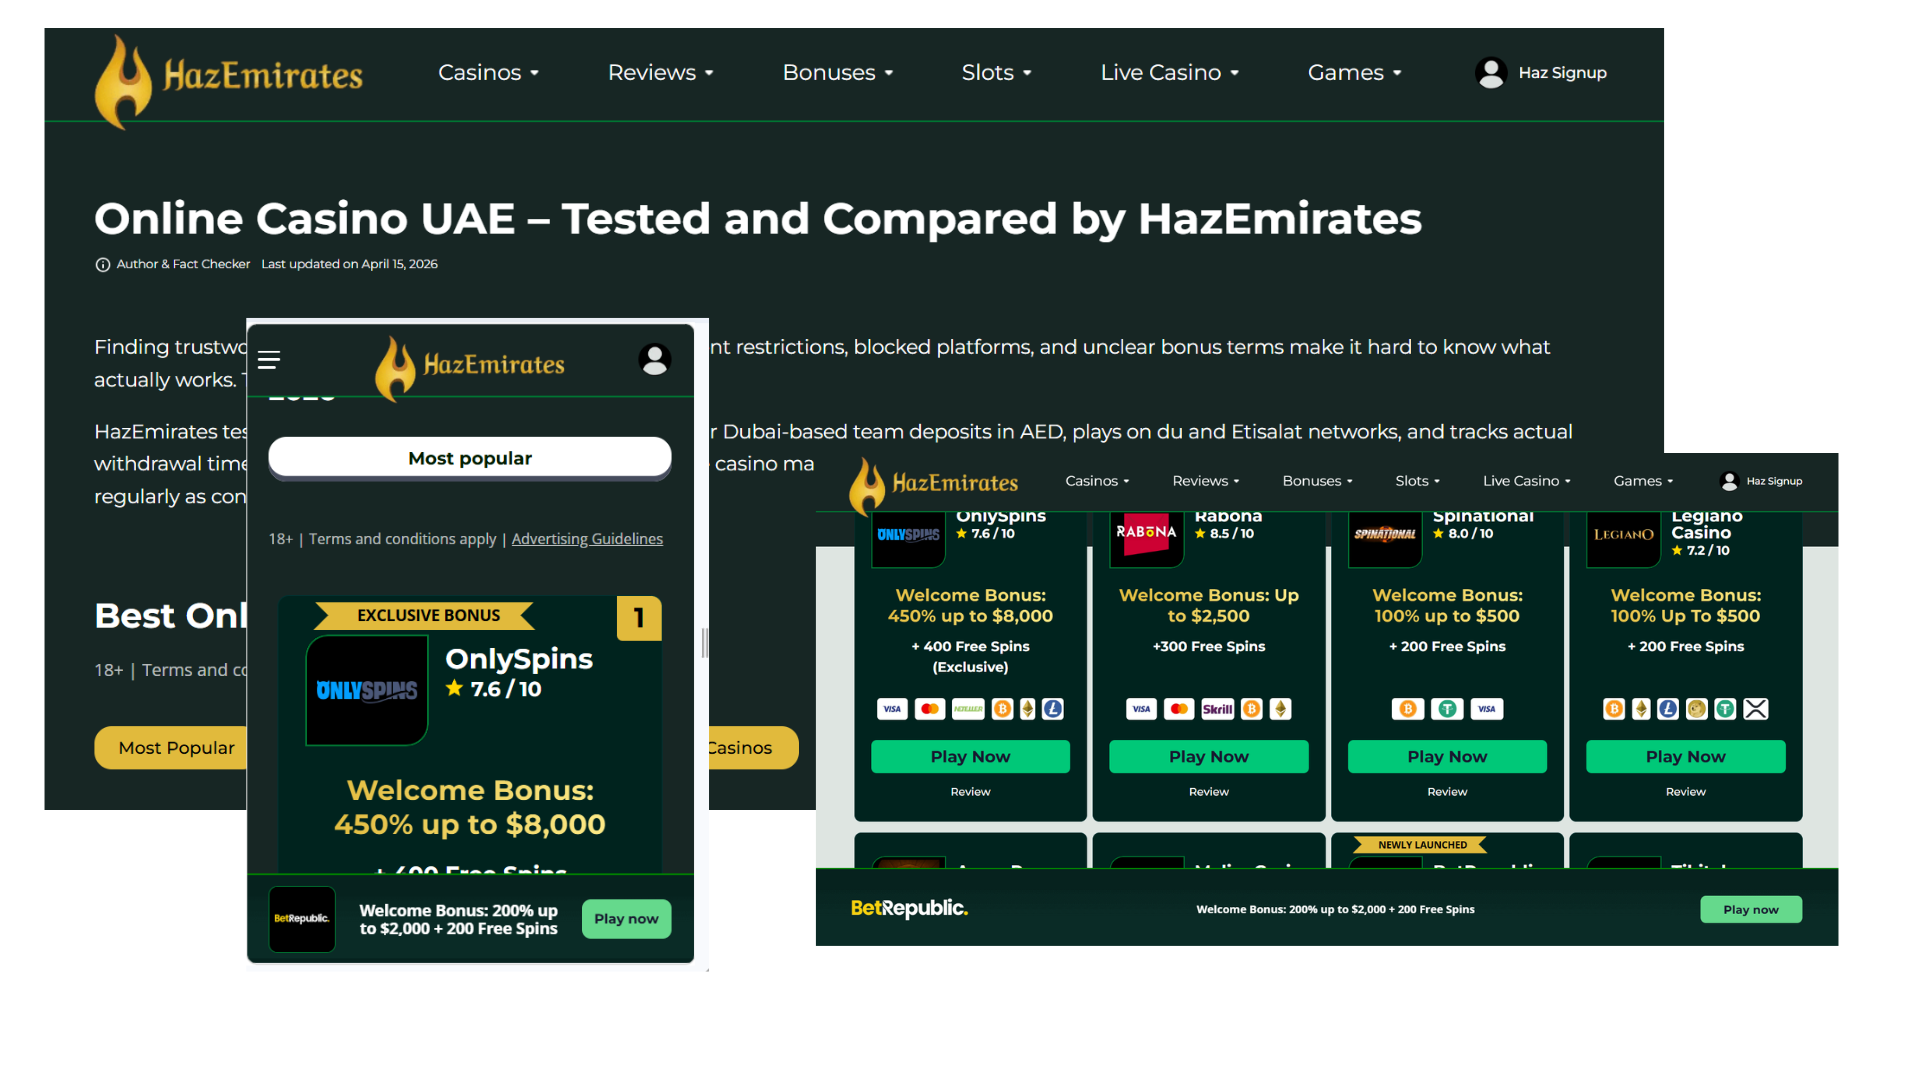The height and width of the screenshot is (1080, 1920).
Task: Open the hamburger menu in the mobile view
Action: pyautogui.click(x=269, y=360)
